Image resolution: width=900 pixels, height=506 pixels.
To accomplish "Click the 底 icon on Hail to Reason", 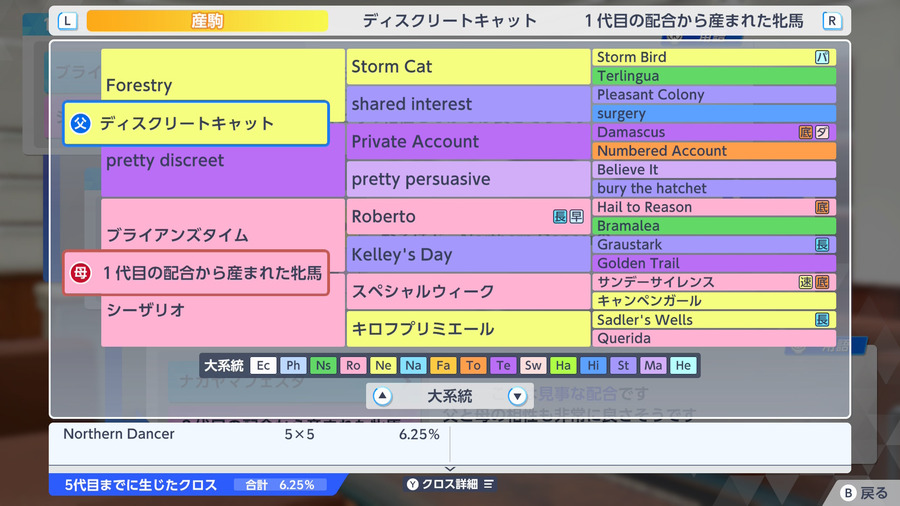I will tap(822, 207).
